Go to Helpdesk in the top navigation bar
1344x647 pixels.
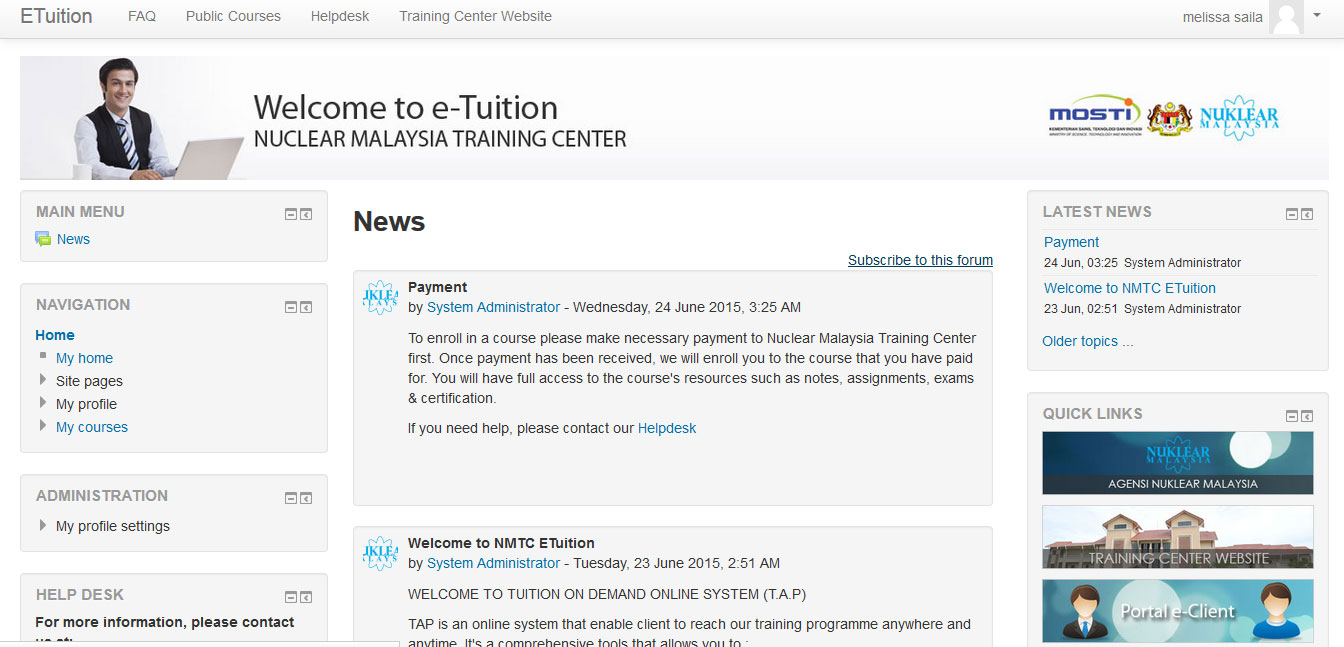(x=340, y=16)
